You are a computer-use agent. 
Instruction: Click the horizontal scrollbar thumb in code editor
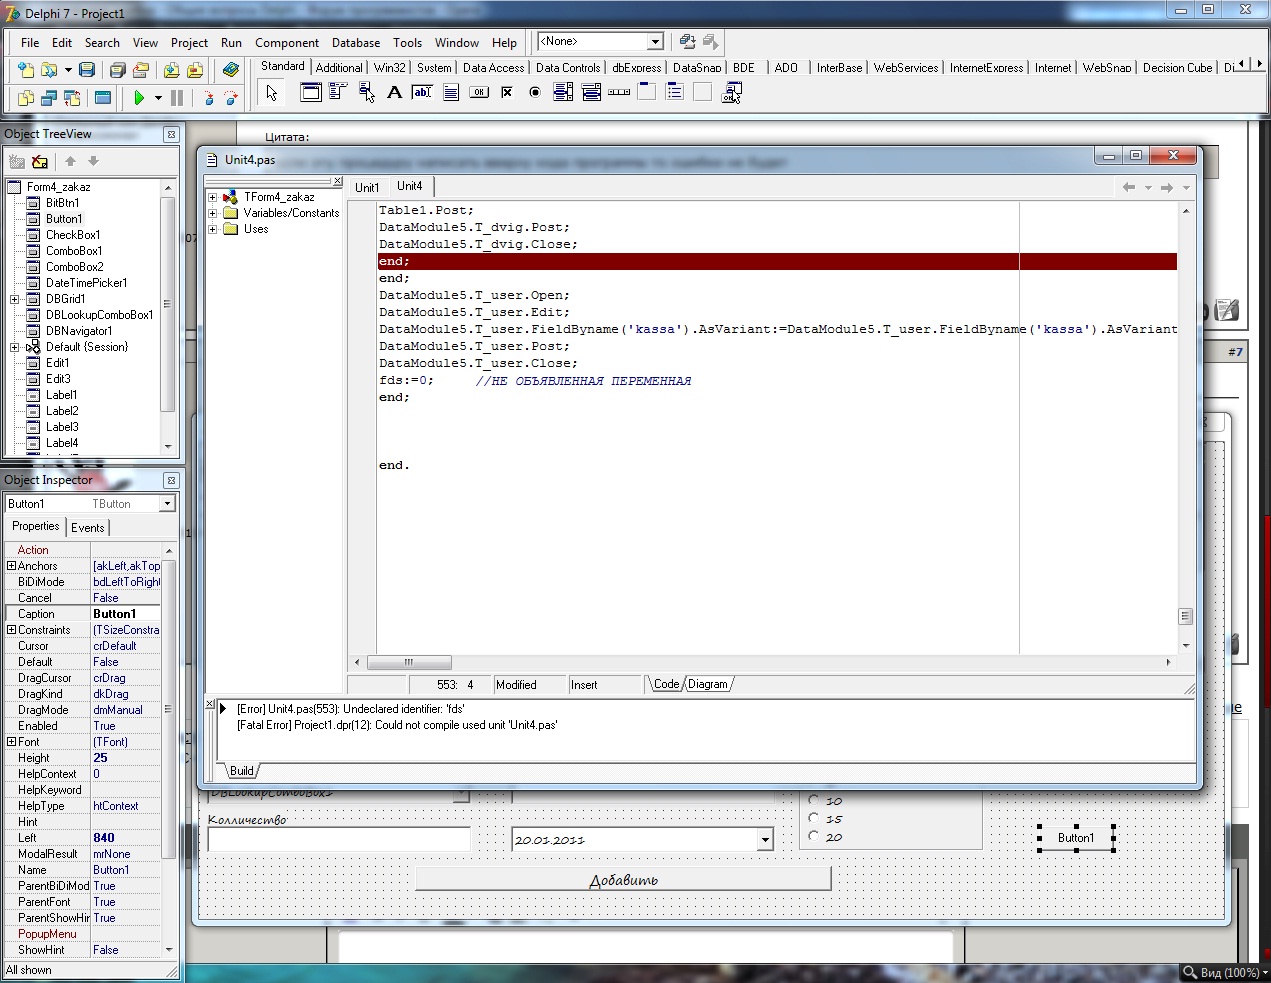coord(409,662)
